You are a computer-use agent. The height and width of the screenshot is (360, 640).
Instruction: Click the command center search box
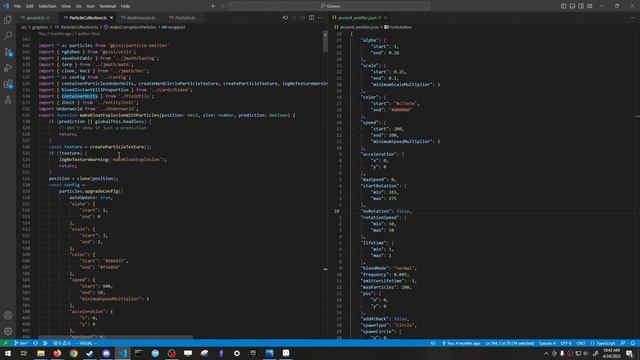pos(330,6)
